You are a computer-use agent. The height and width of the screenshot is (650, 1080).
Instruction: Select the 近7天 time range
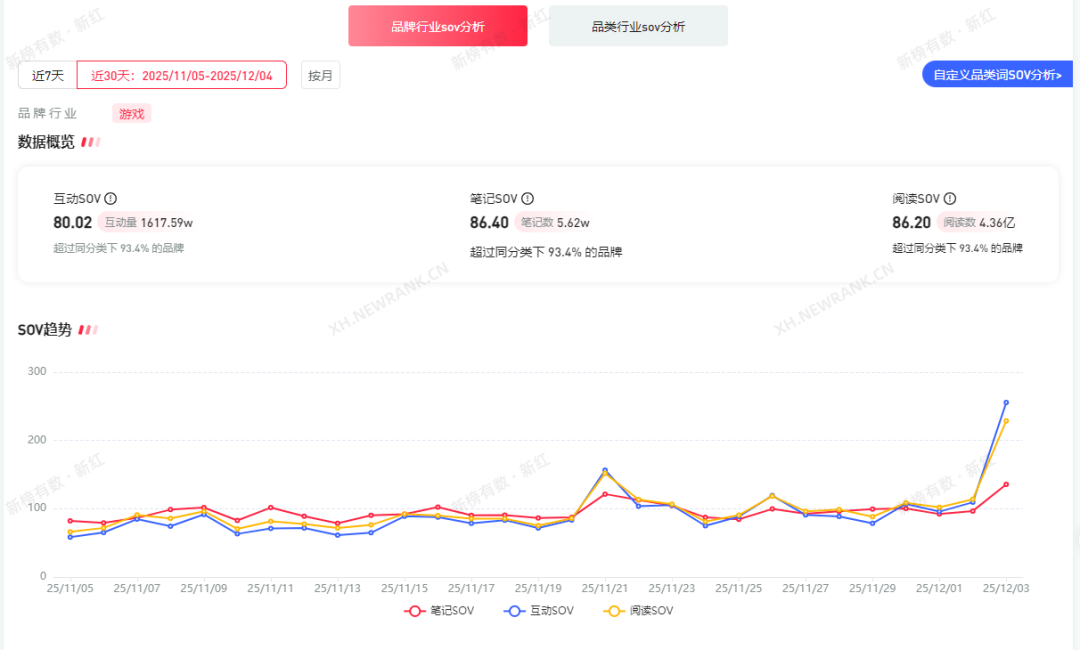pyautogui.click(x=47, y=75)
